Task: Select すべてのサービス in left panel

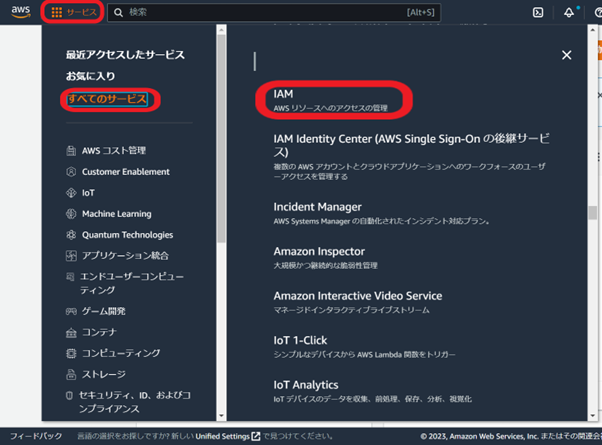Action: click(x=107, y=99)
